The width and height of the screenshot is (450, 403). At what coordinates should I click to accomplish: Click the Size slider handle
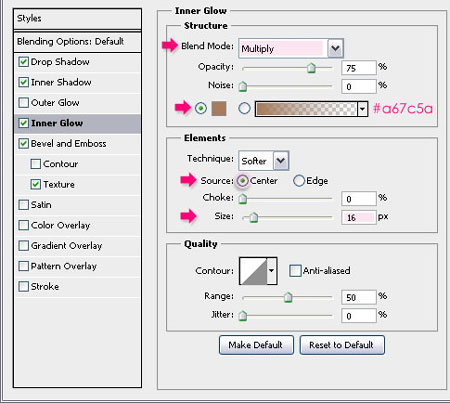[x=254, y=217]
